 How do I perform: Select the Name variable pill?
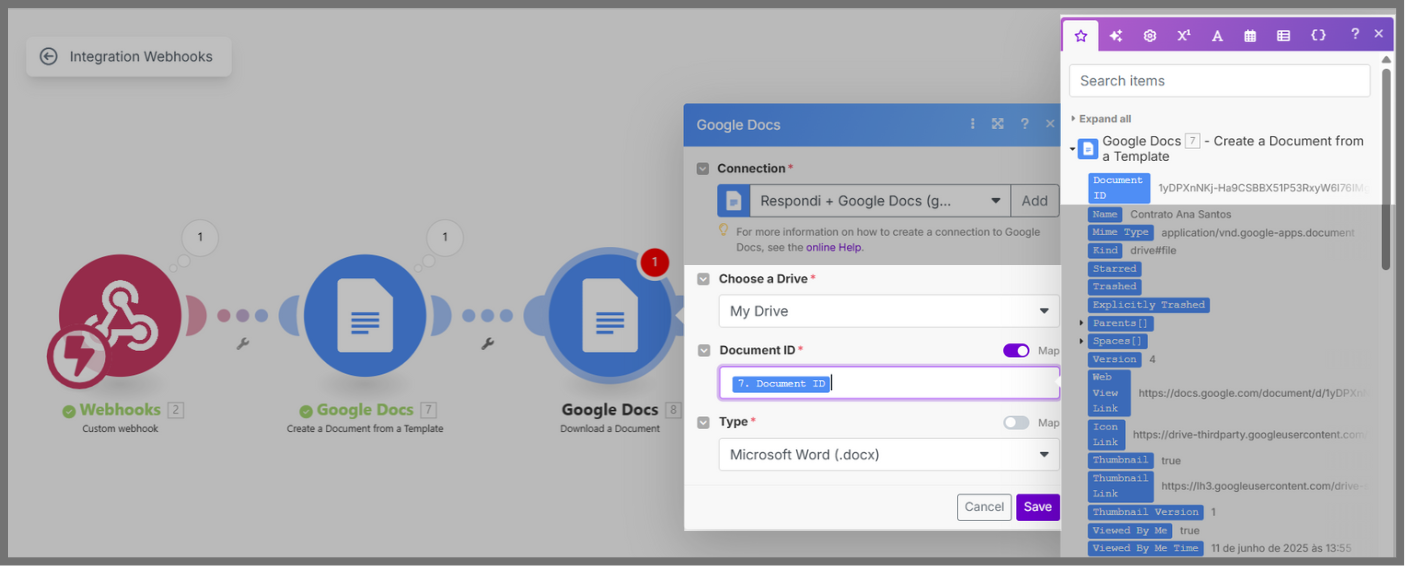[x=1105, y=214]
